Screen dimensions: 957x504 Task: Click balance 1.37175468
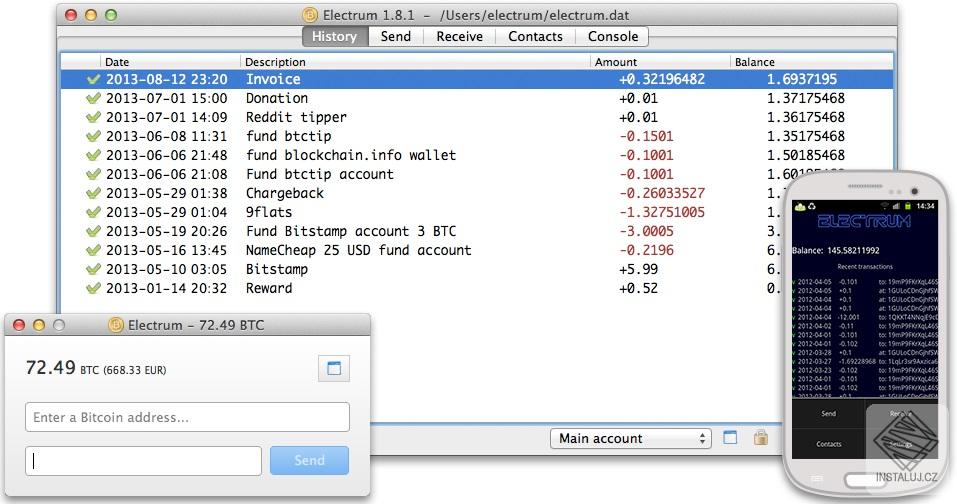806,98
